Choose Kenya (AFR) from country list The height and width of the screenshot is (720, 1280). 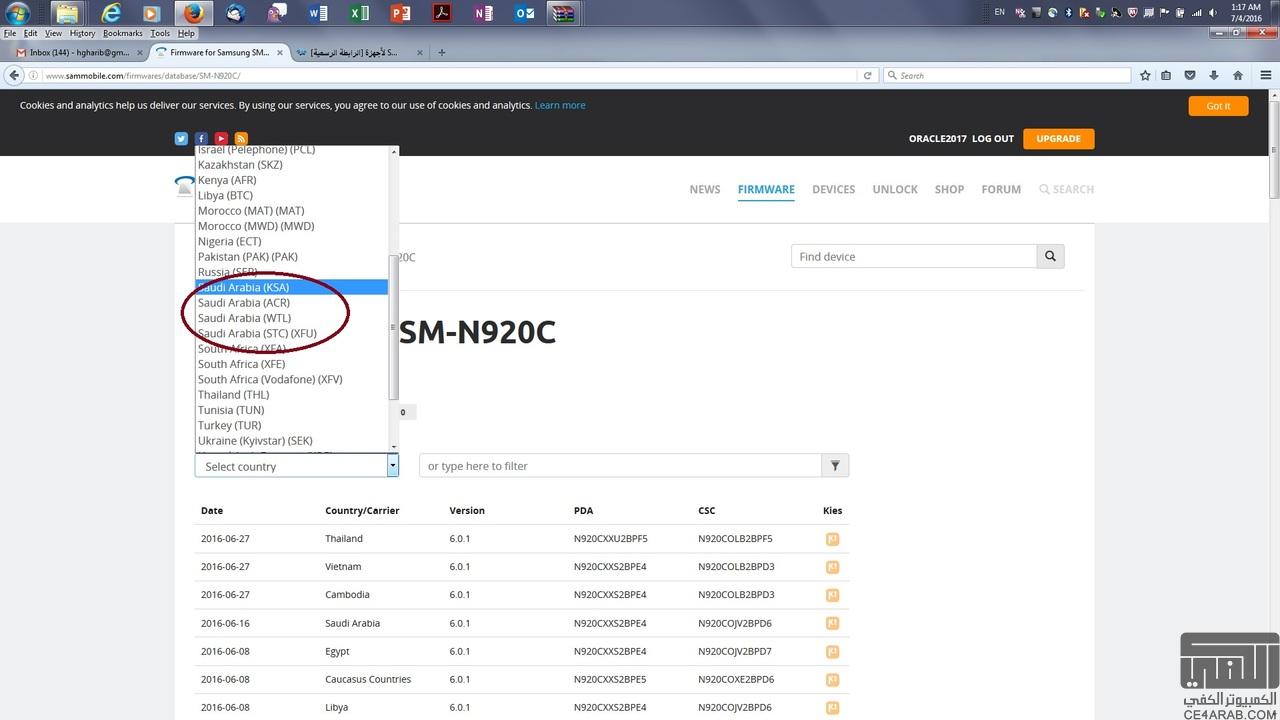coord(292,180)
